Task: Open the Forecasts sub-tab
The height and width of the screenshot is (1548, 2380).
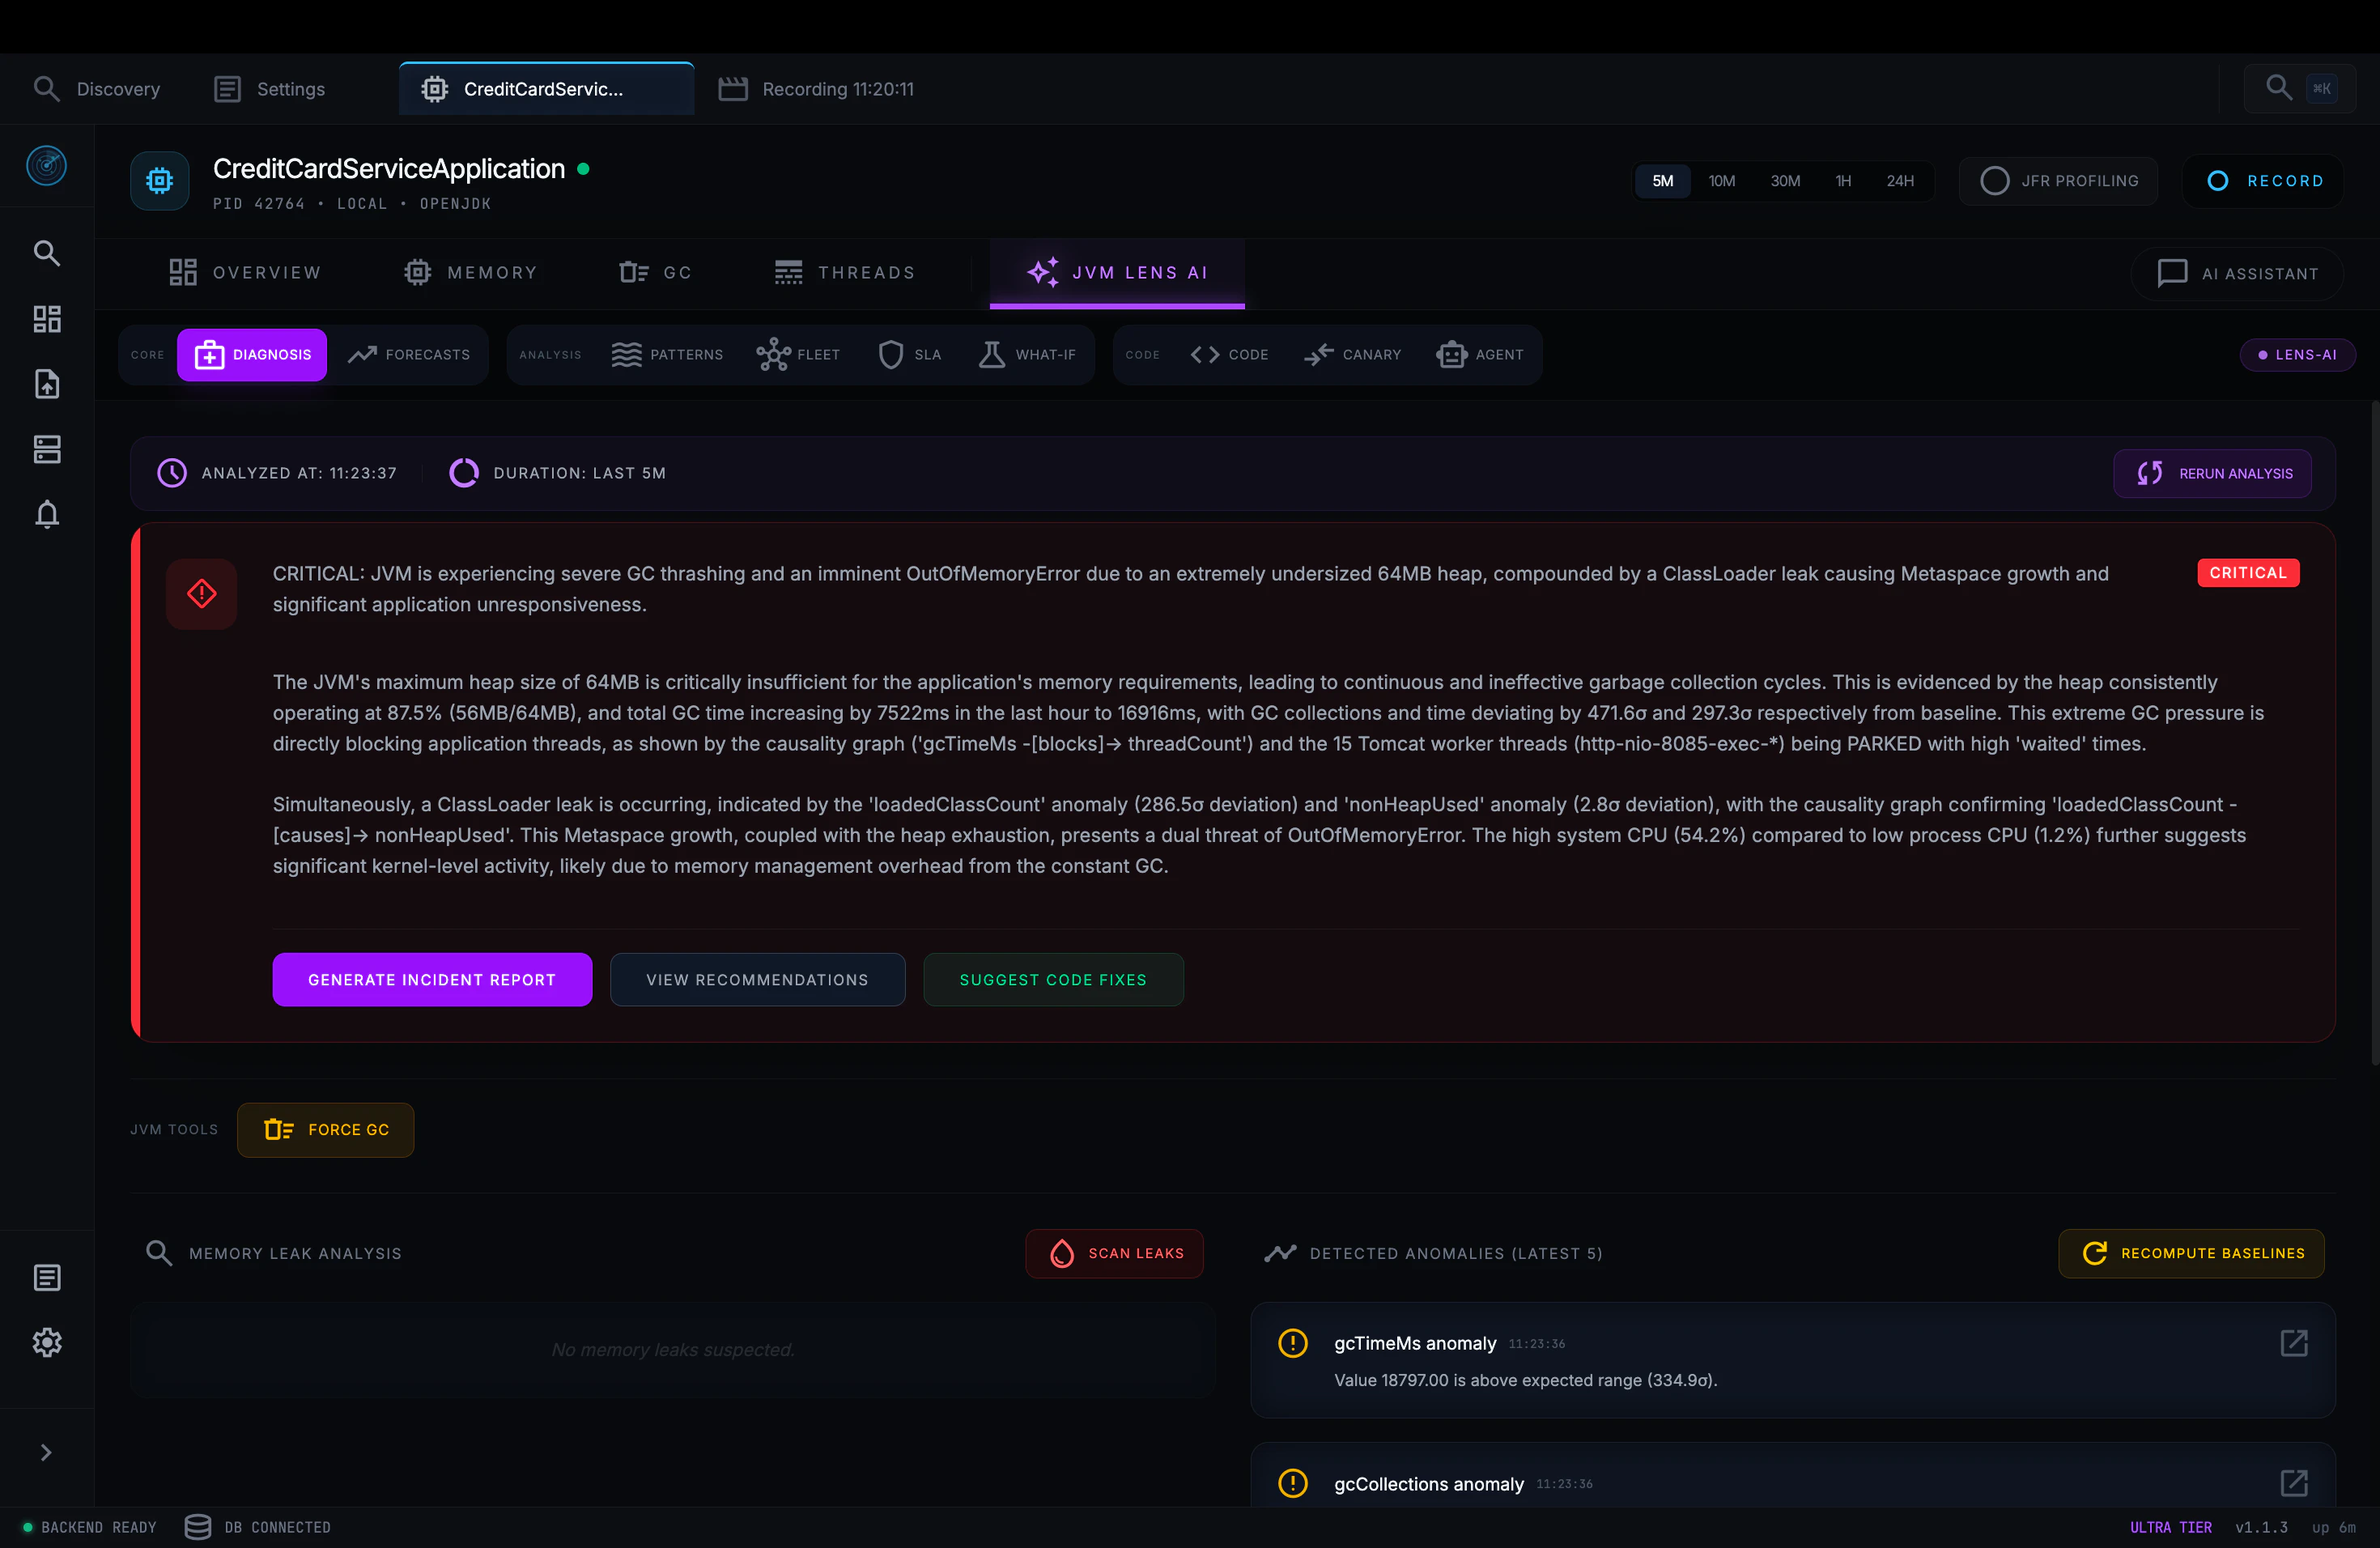Action: (409, 355)
